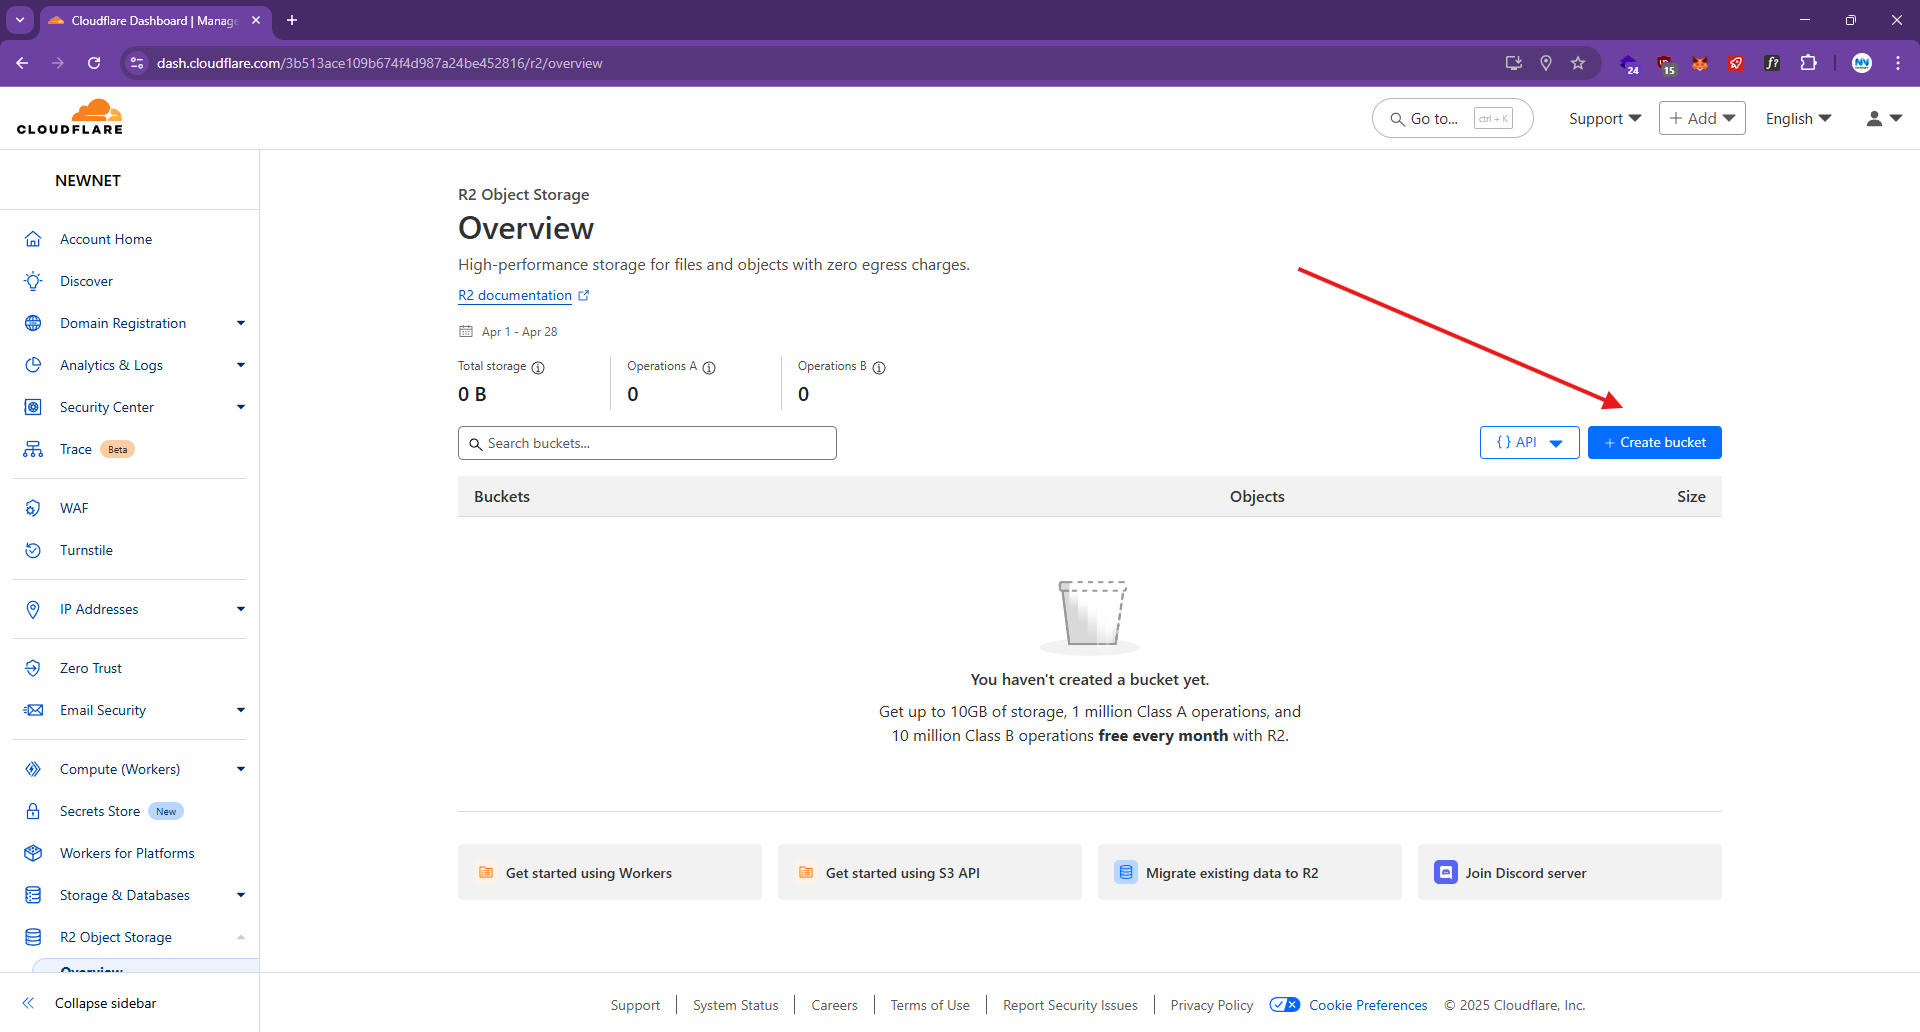Open the English language selector
Image resolution: width=1920 pixels, height=1032 pixels.
pos(1798,118)
